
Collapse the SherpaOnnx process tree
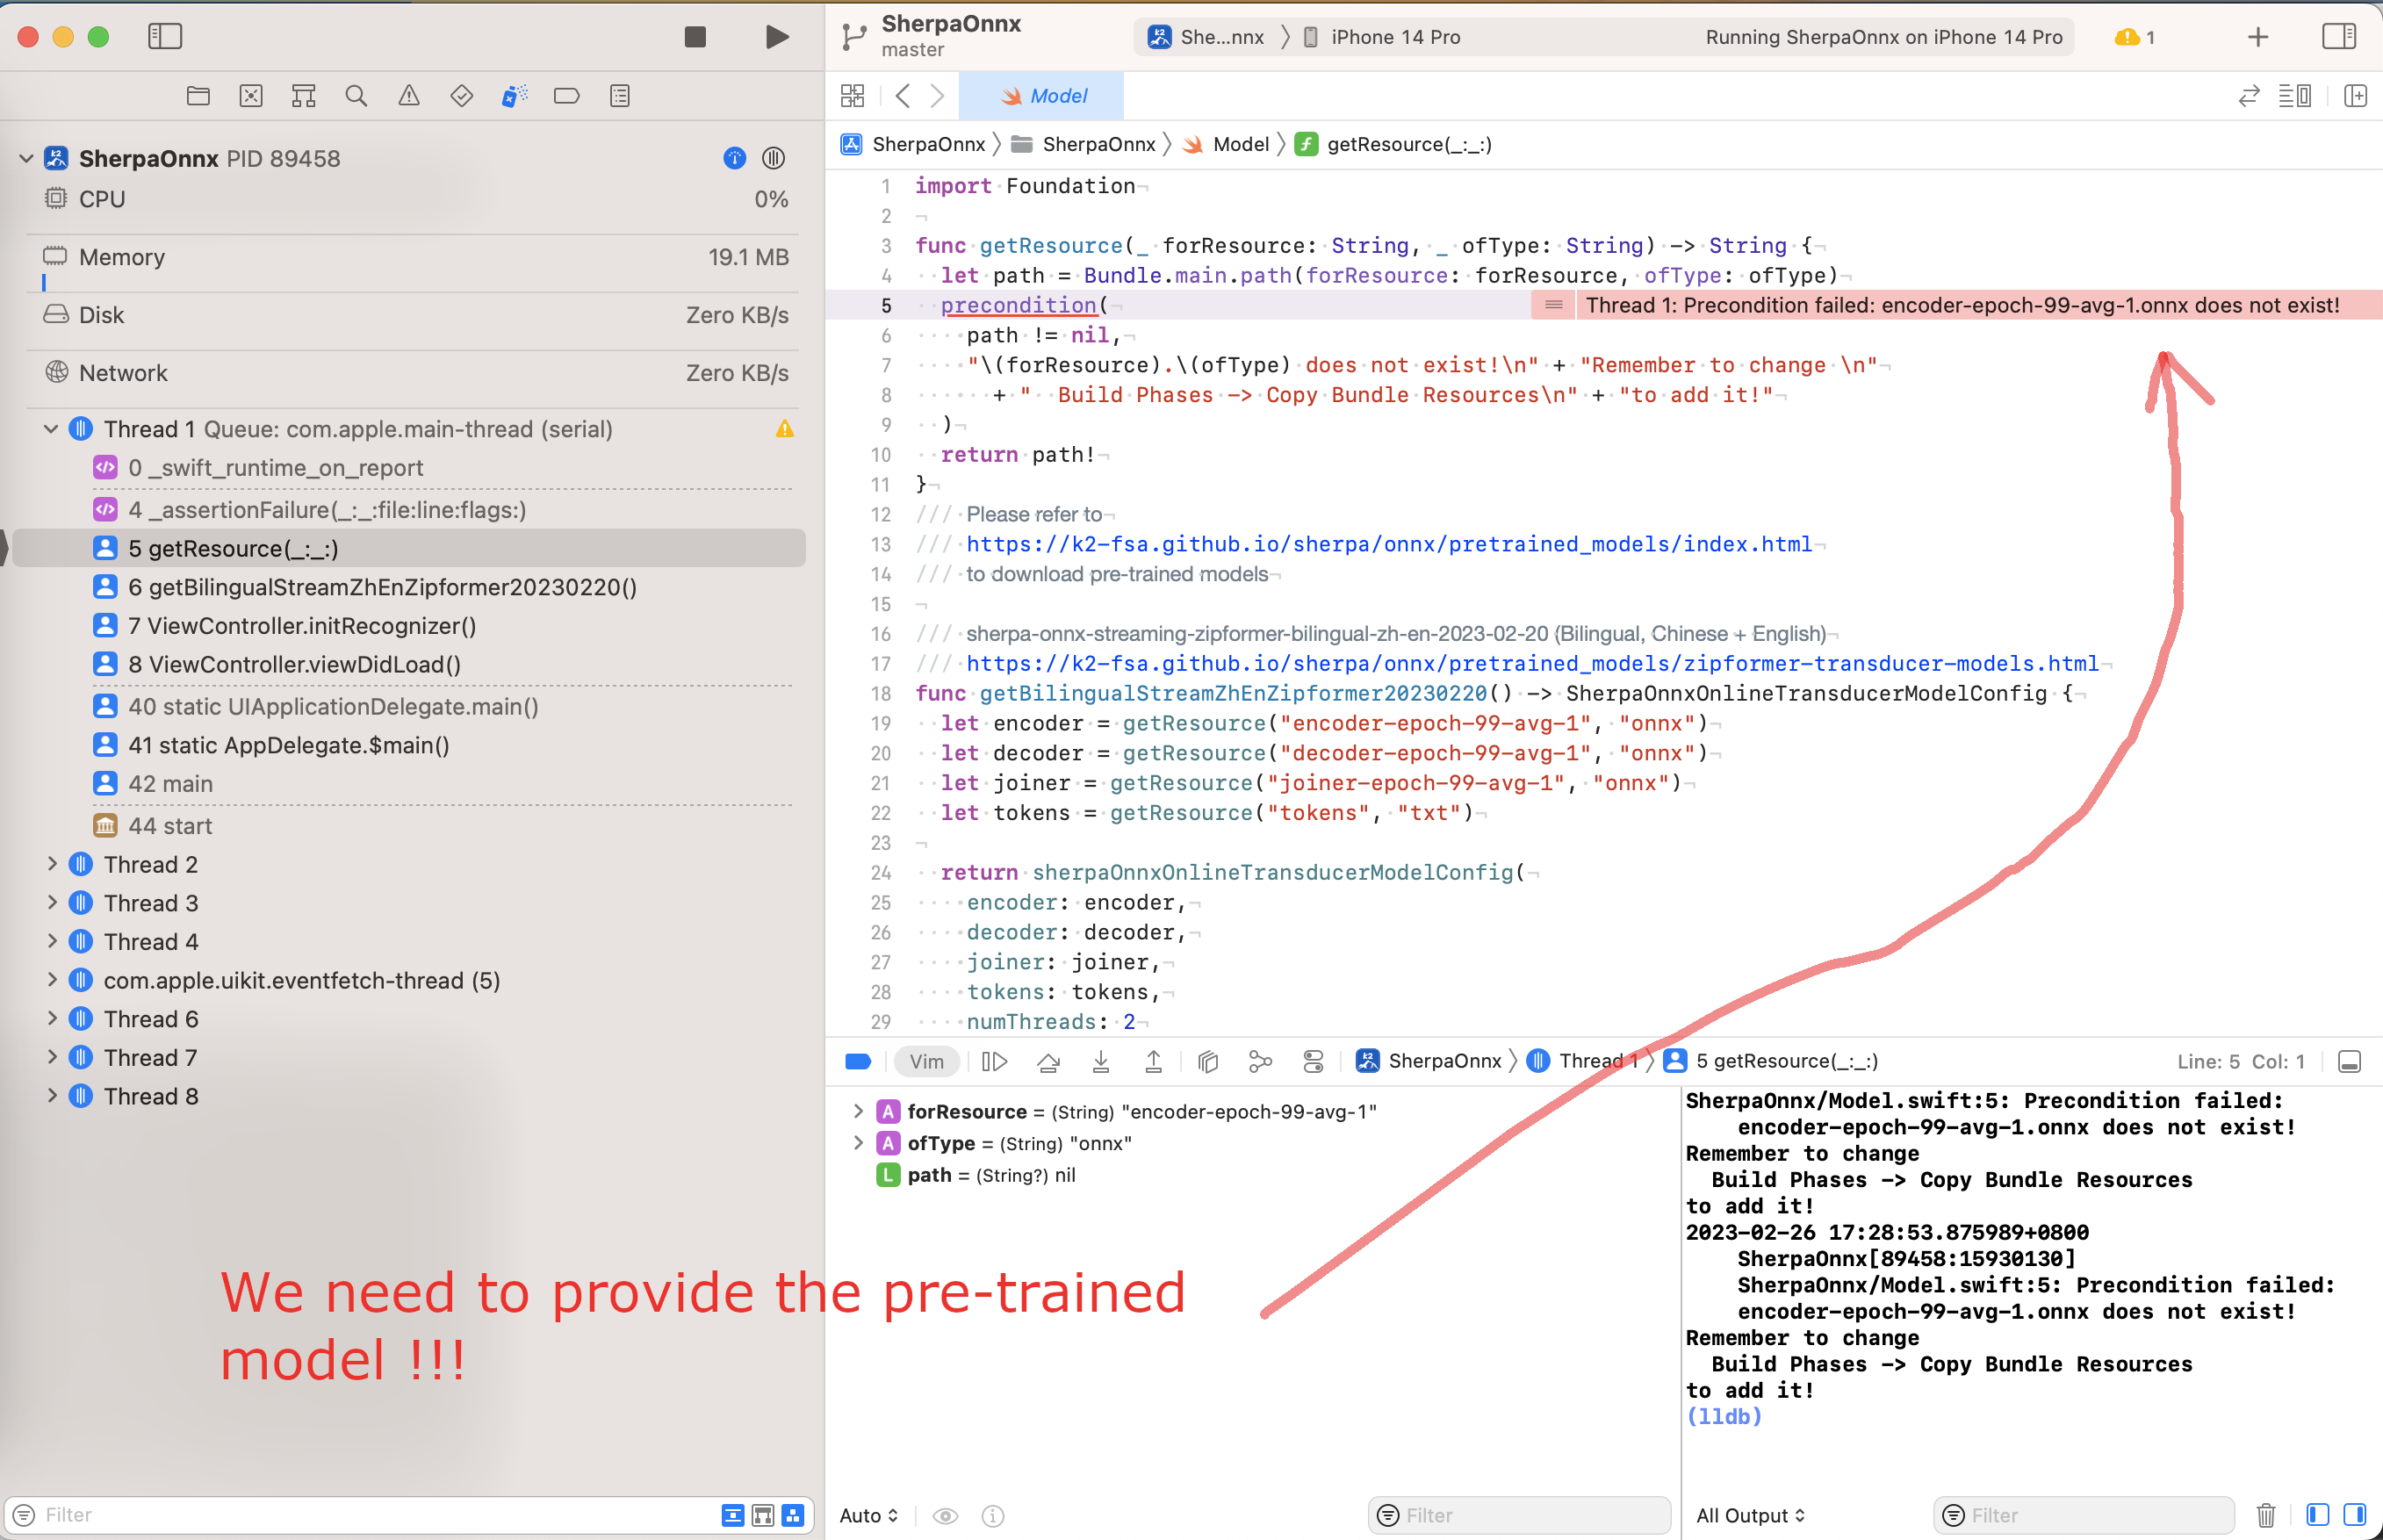click(x=27, y=158)
